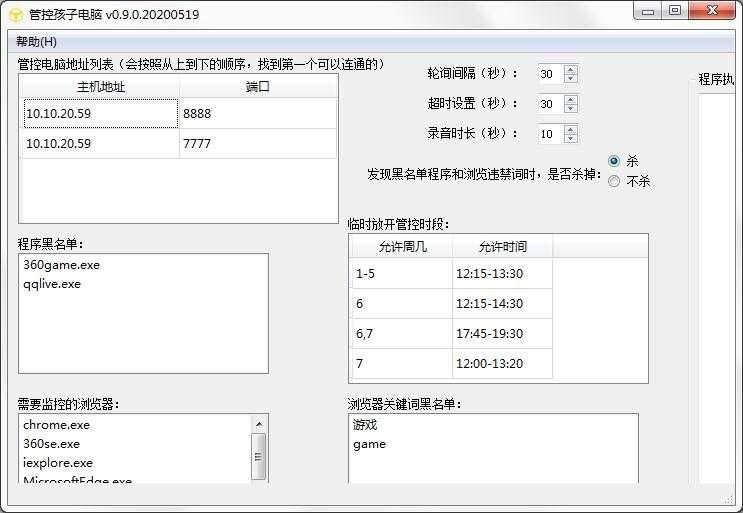This screenshot has width=743, height=513.
Task: Increase 轮询间隔 value with up arrow
Action: [x=571, y=69]
